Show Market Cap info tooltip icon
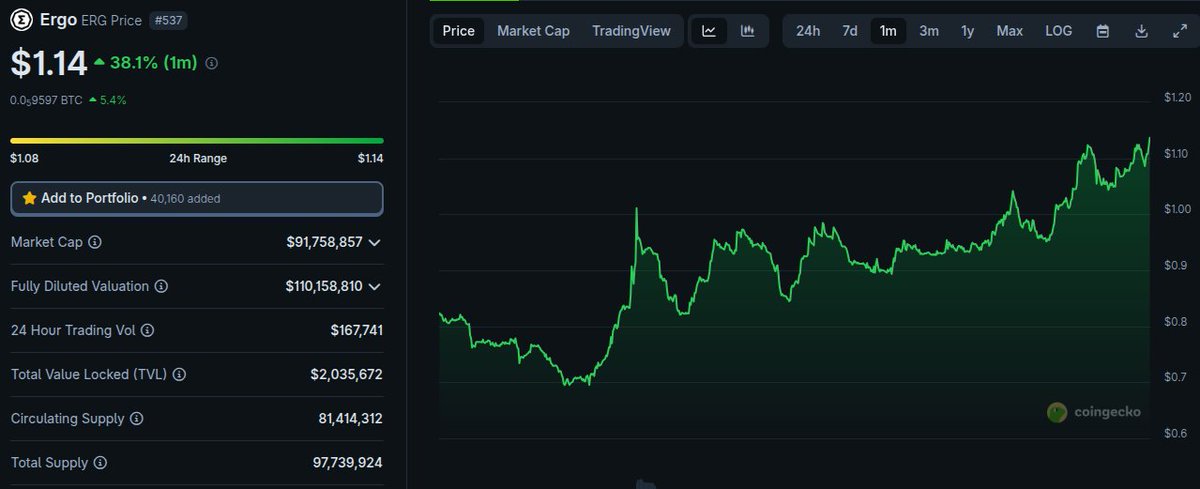 pos(95,242)
